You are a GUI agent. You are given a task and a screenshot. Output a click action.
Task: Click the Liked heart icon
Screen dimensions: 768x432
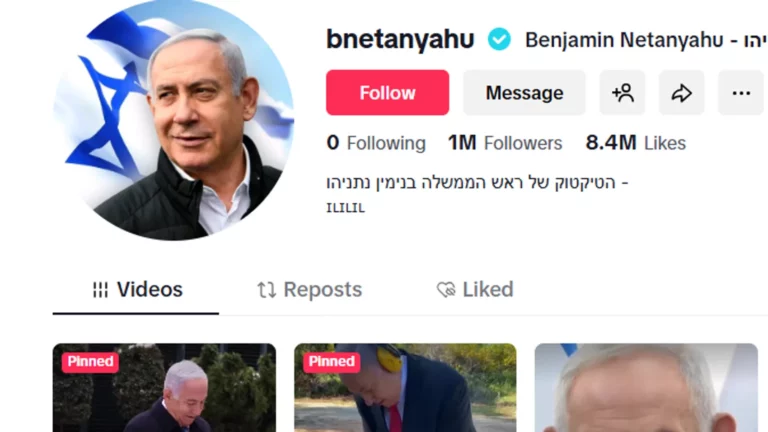click(x=446, y=290)
